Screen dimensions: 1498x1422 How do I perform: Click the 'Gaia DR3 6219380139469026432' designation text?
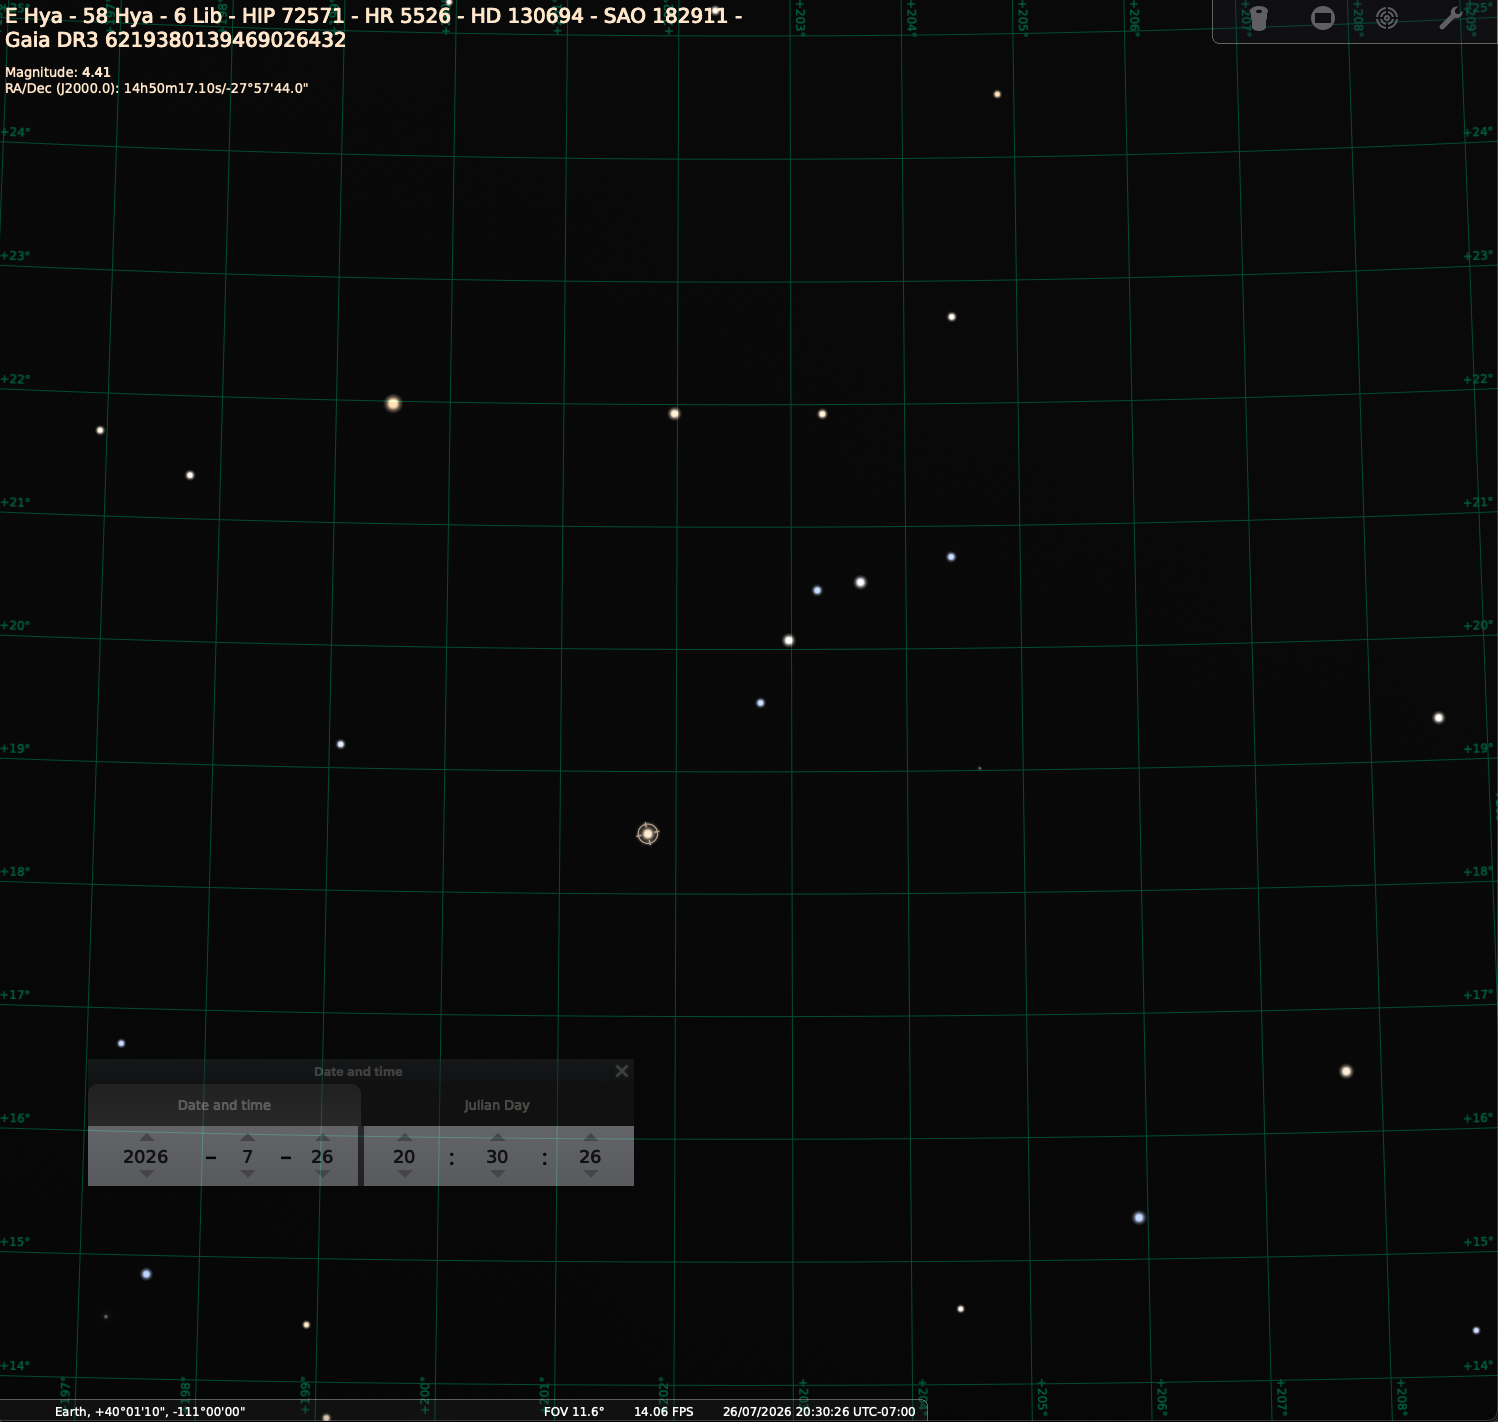pos(176,40)
